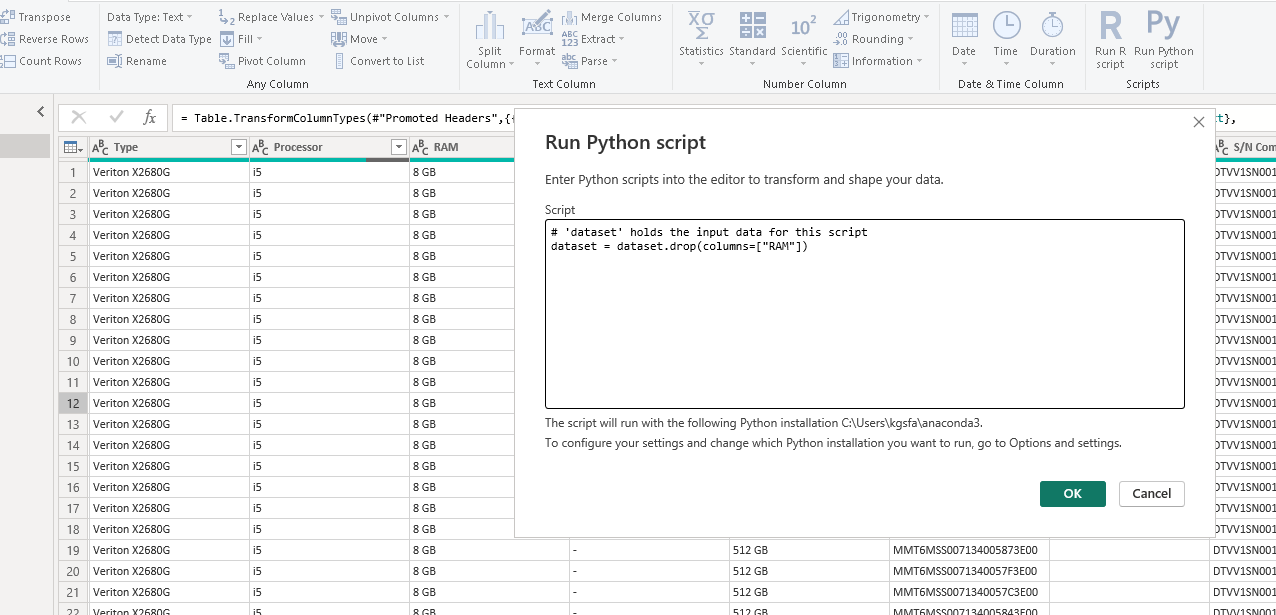Click the fx formula icon
1276x615 pixels.
click(x=150, y=118)
